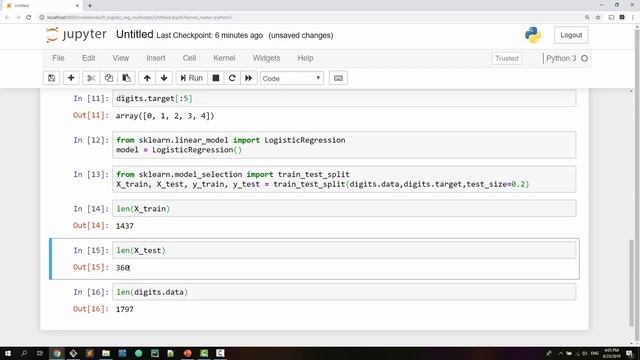Open the File Explorer taskbar icon

click(x=106, y=353)
